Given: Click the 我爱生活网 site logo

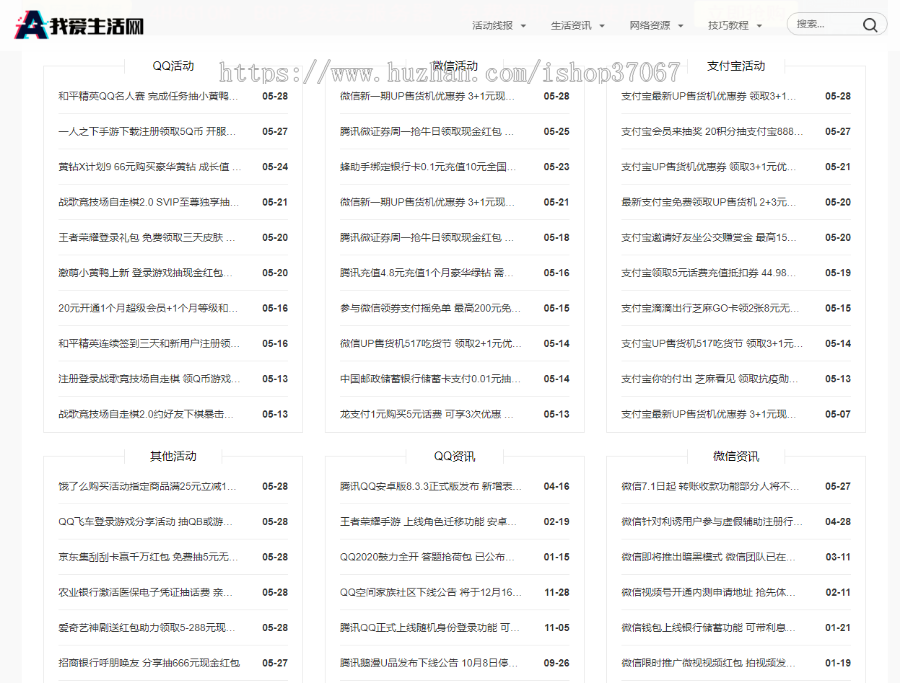Looking at the screenshot, I should point(79,25).
